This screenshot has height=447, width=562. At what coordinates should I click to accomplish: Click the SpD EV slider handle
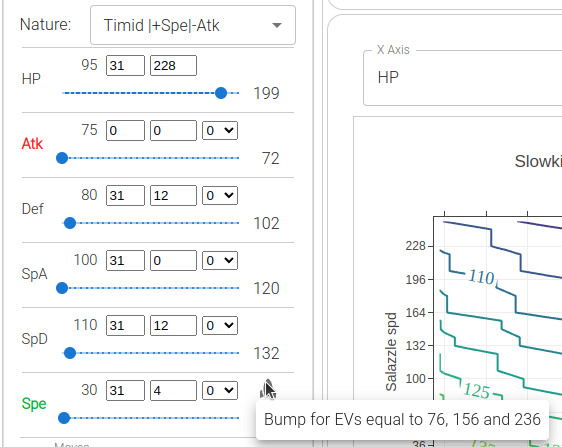coord(70,353)
